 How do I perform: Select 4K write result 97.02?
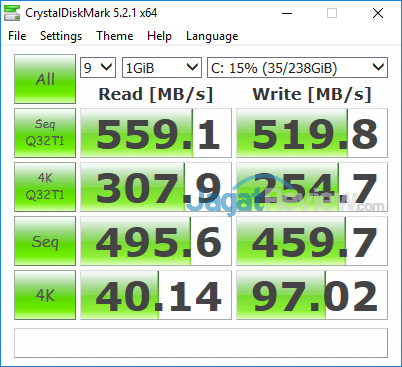312,295
